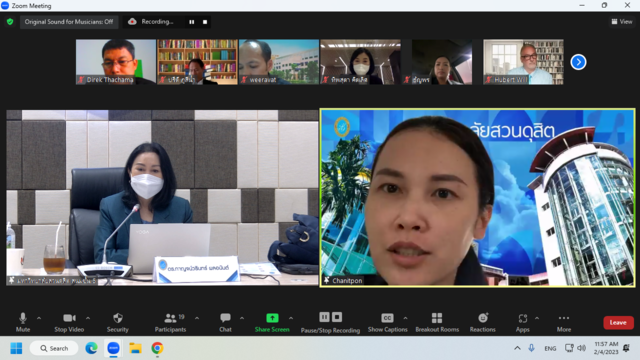Open File Explorer from taskbar

tap(136, 348)
